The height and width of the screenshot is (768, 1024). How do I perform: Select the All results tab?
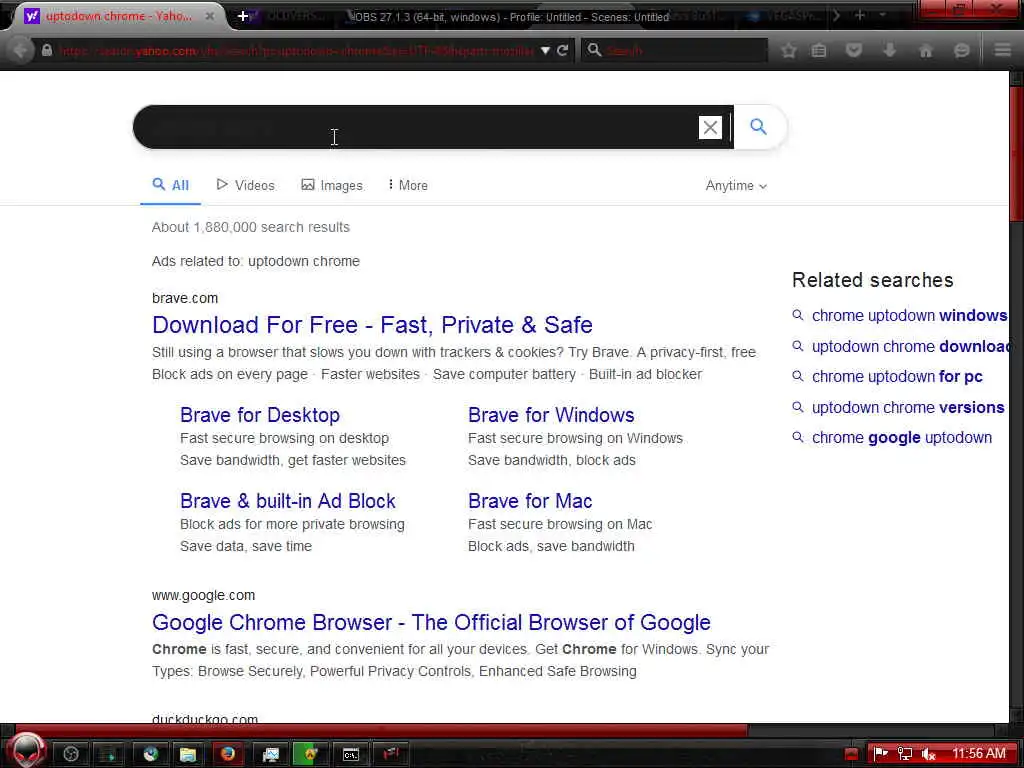170,185
